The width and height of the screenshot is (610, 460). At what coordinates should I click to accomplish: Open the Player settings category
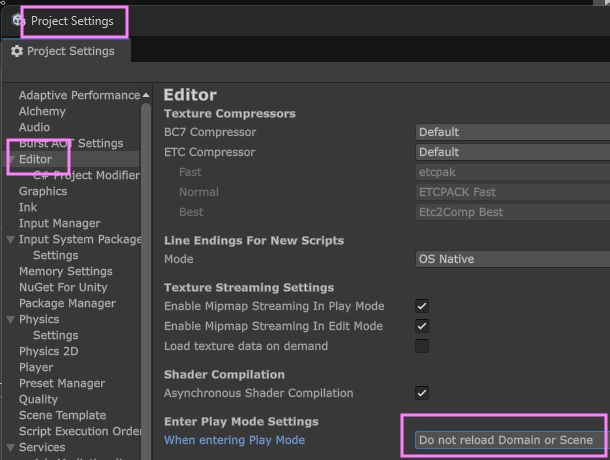[36, 367]
